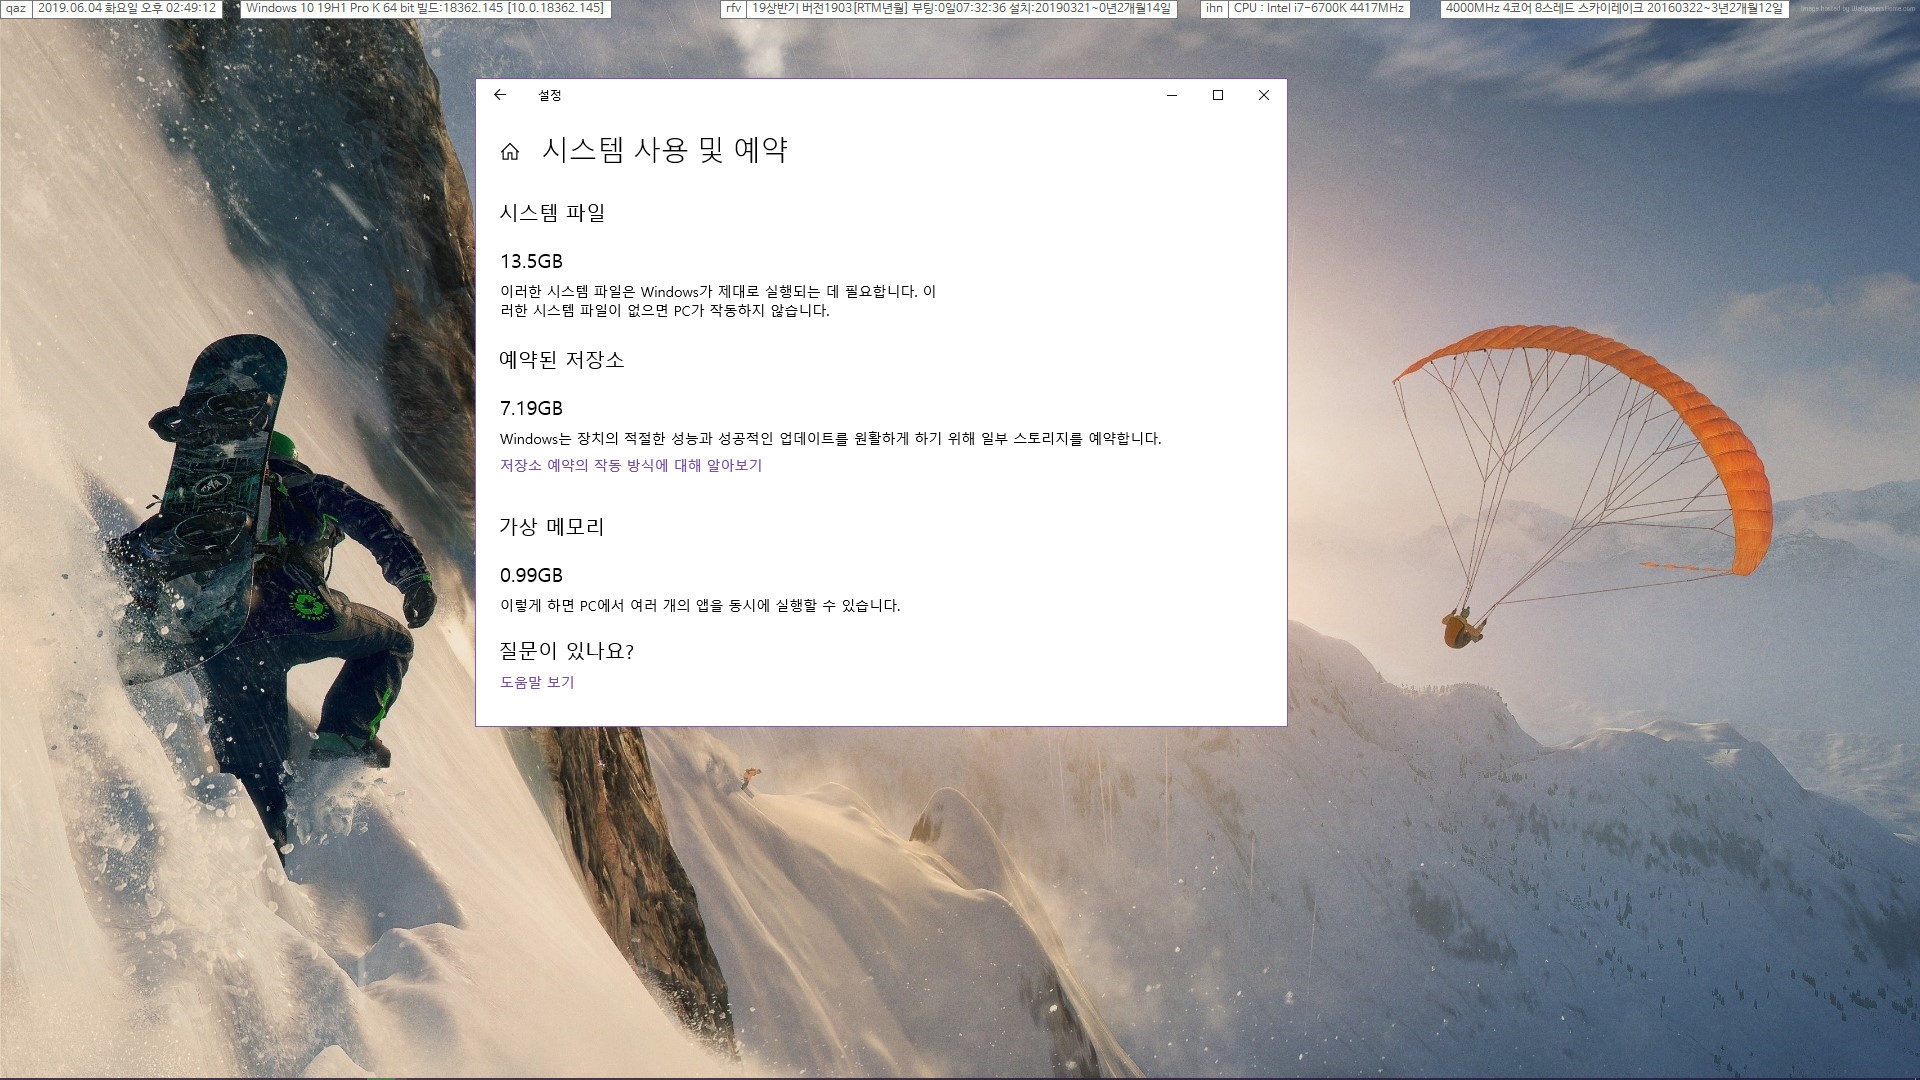The image size is (1920, 1080).
Task: Select the '설정' window title text
Action: click(x=550, y=95)
